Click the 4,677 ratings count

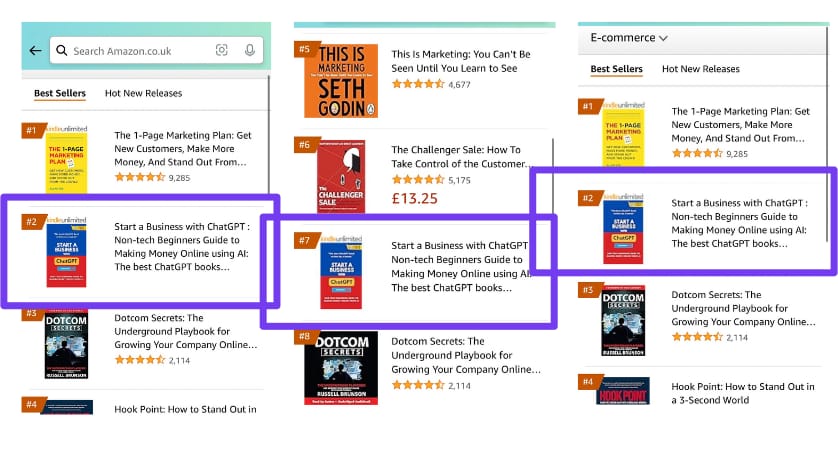pyautogui.click(x=460, y=85)
